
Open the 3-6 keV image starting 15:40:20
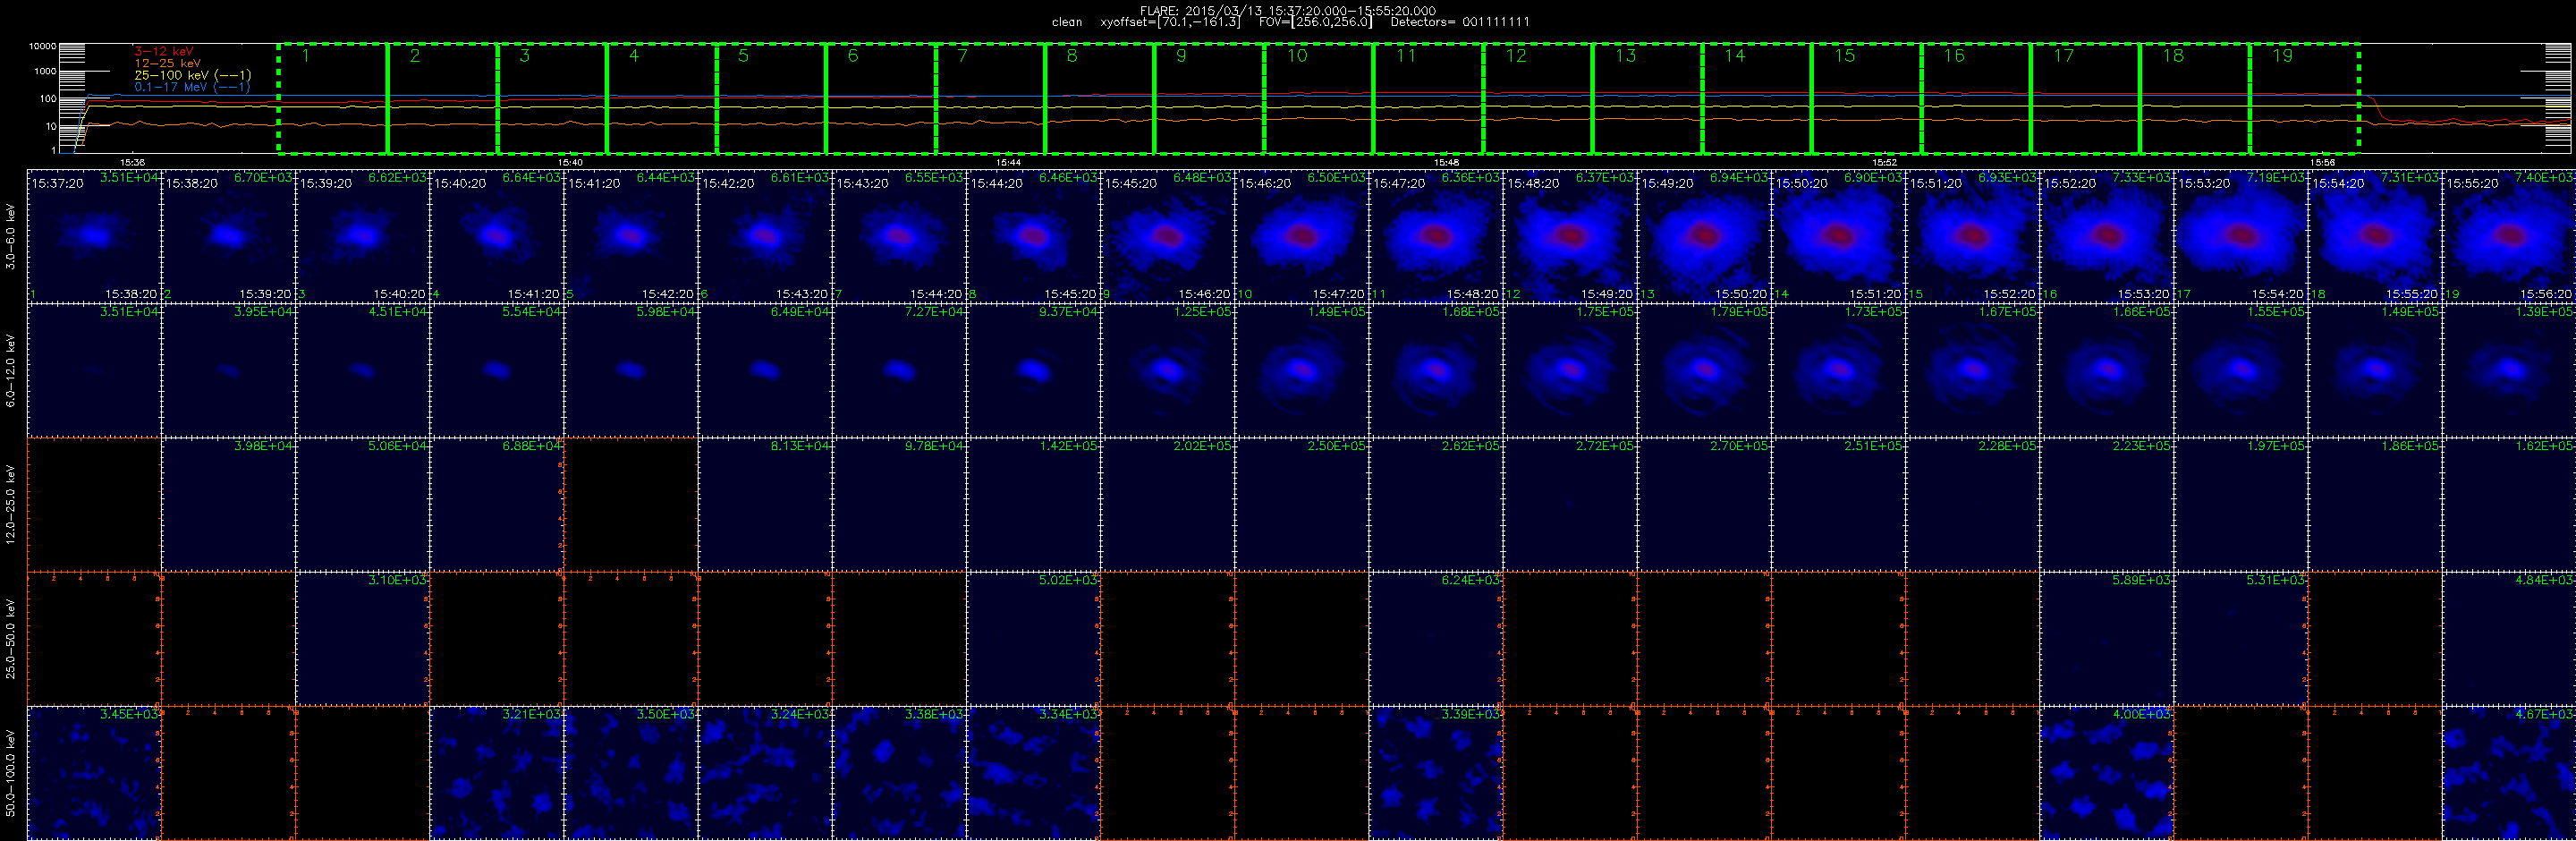point(497,236)
